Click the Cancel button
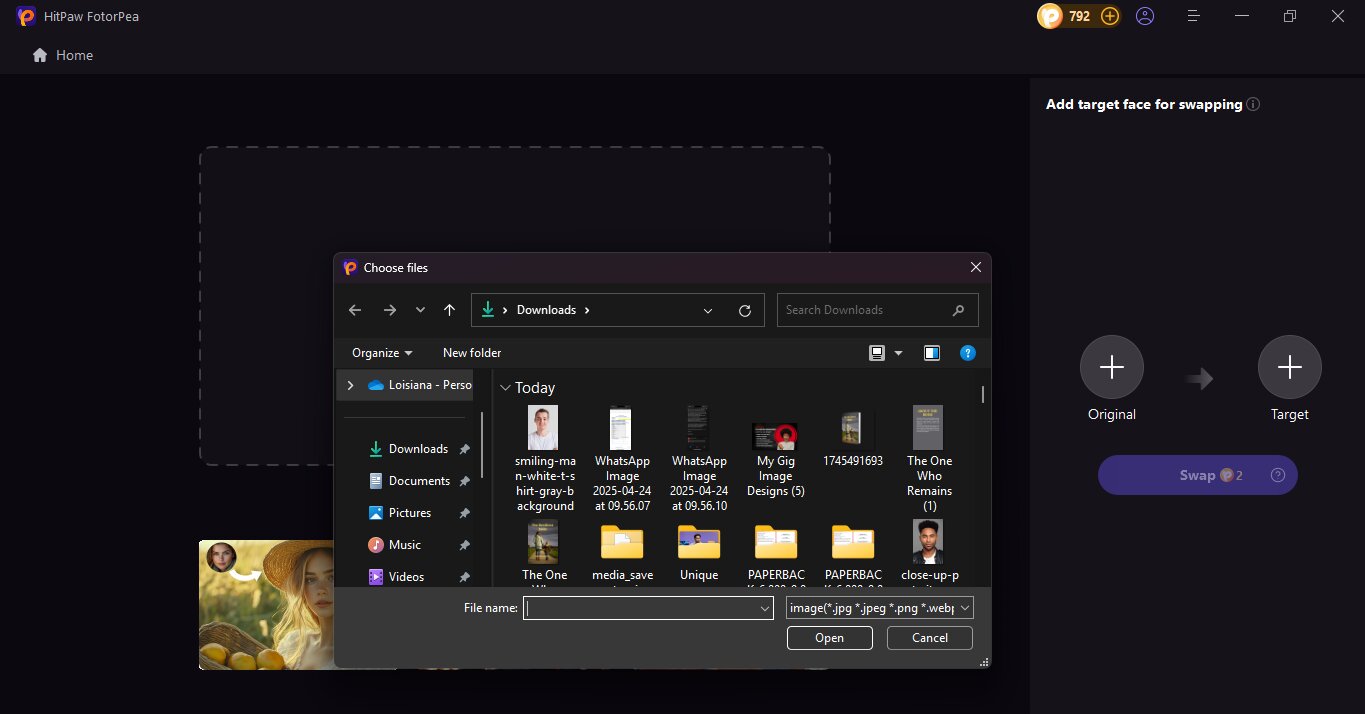Viewport: 1365px width, 714px height. tap(929, 638)
